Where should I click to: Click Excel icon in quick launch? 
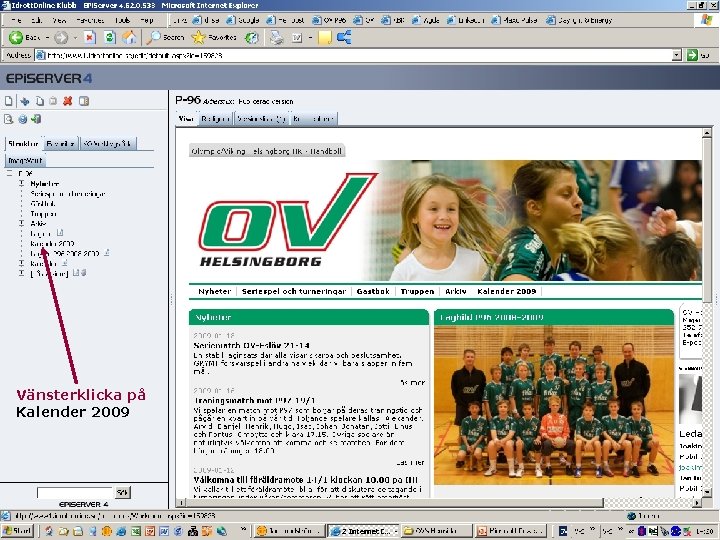[135, 531]
